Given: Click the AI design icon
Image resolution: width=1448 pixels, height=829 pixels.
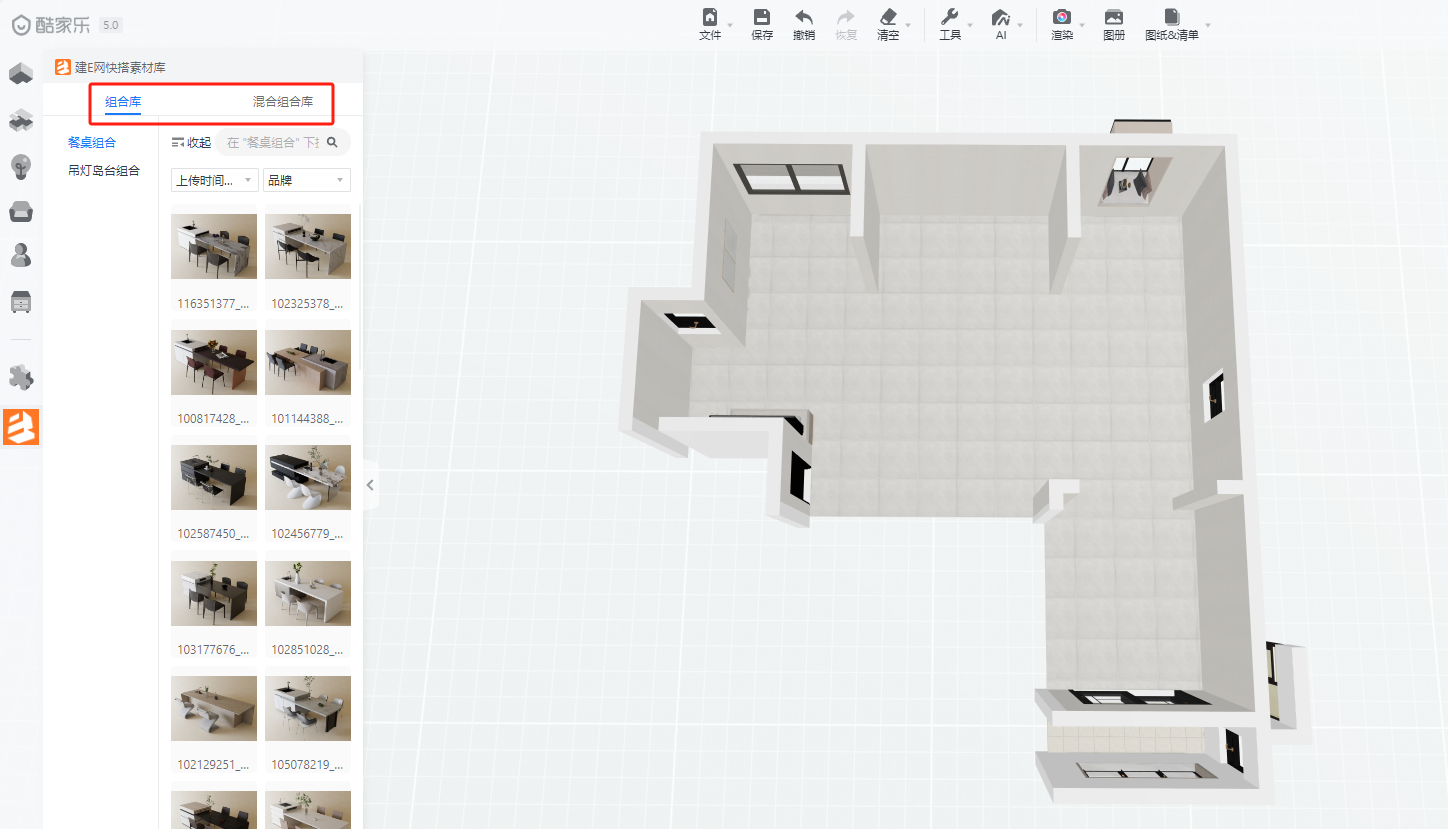Looking at the screenshot, I should click(x=1000, y=18).
